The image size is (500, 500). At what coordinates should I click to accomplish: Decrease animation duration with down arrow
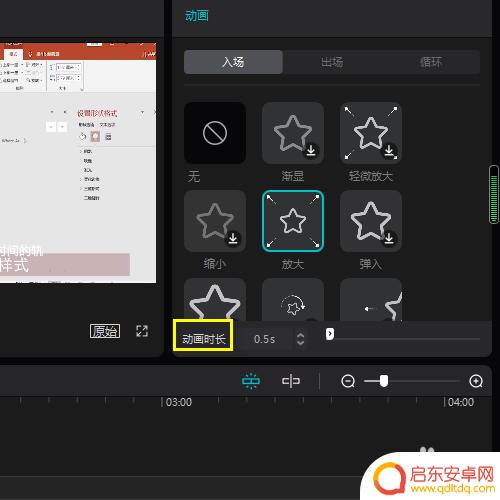tap(300, 343)
